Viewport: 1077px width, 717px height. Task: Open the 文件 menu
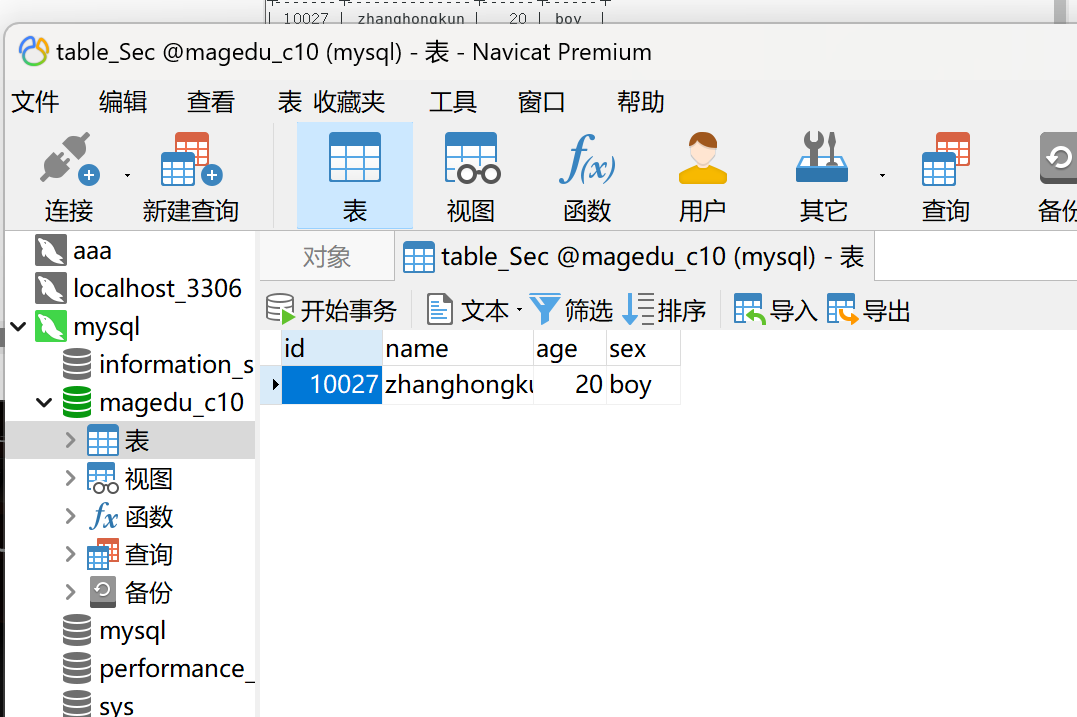[x=35, y=102]
